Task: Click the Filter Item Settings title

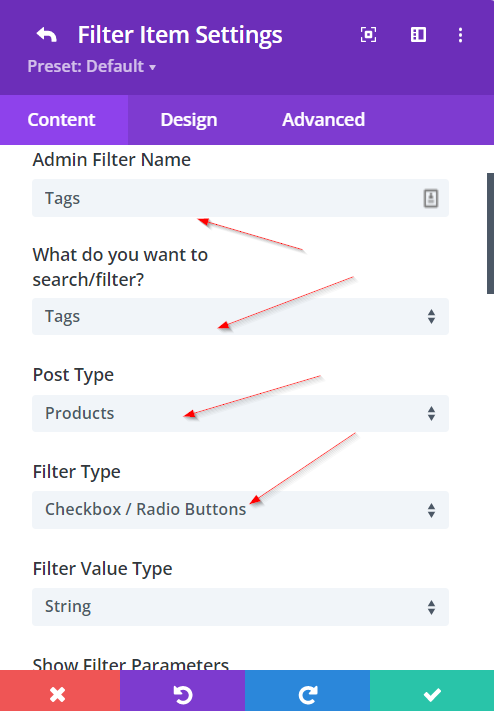Action: click(180, 35)
